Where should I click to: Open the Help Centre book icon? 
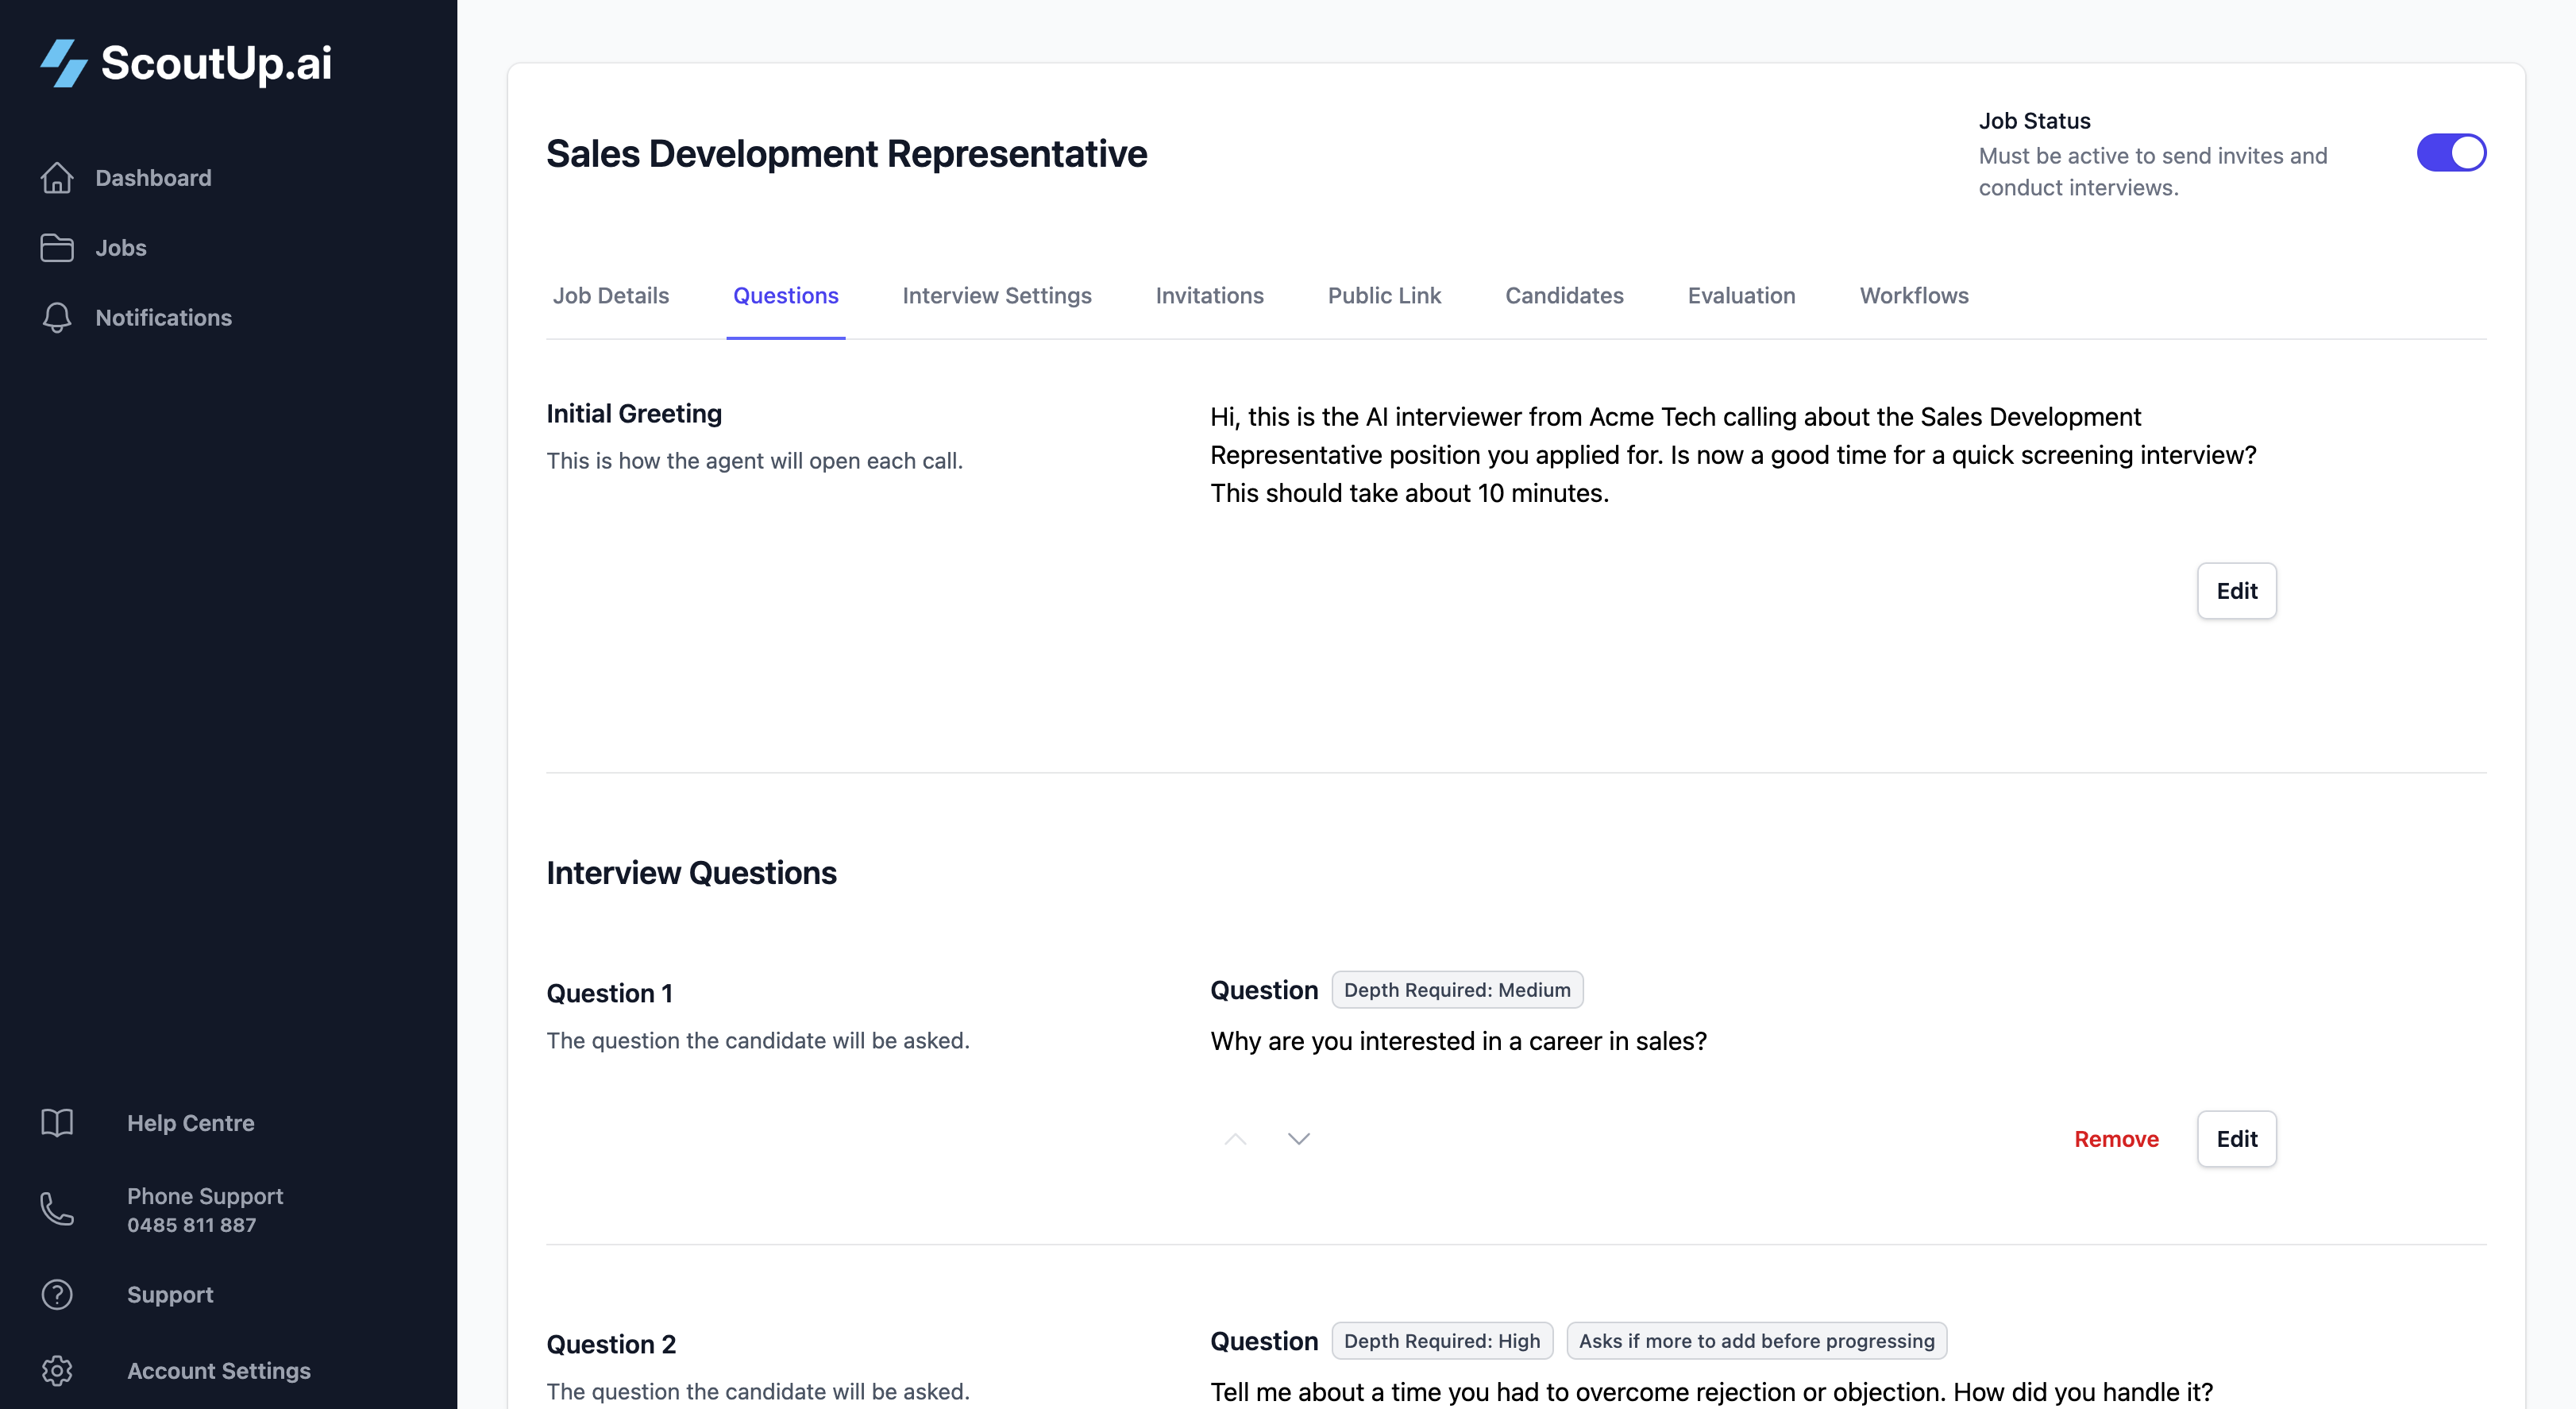point(57,1122)
